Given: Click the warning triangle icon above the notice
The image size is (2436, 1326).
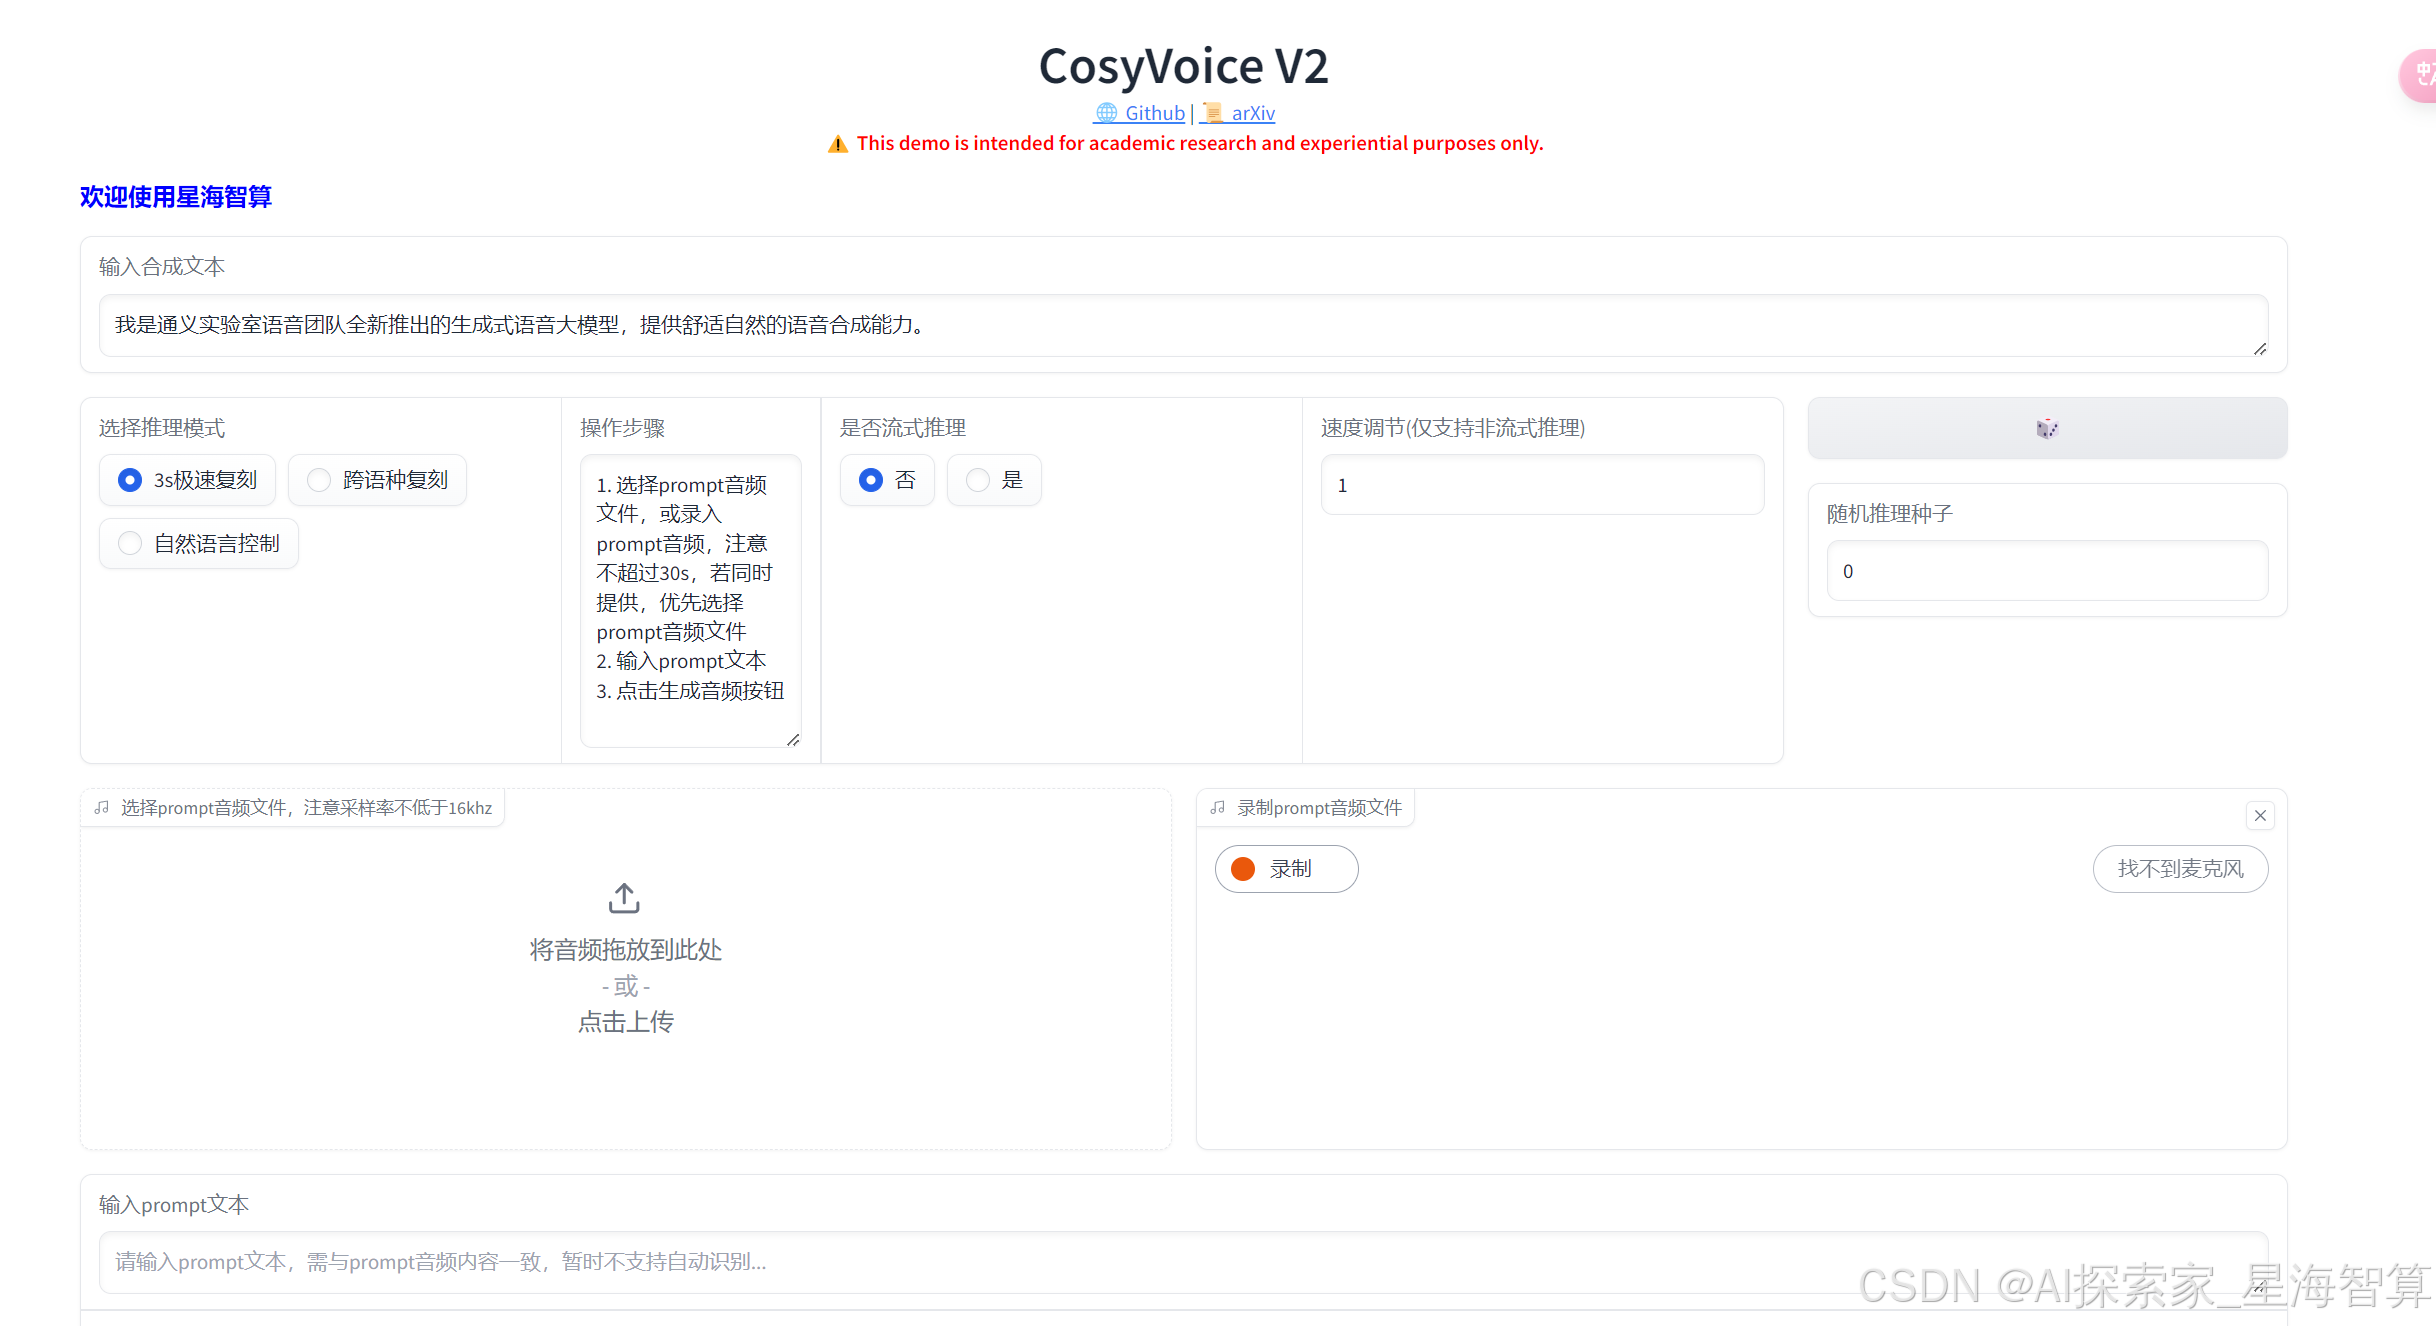Looking at the screenshot, I should tap(838, 143).
